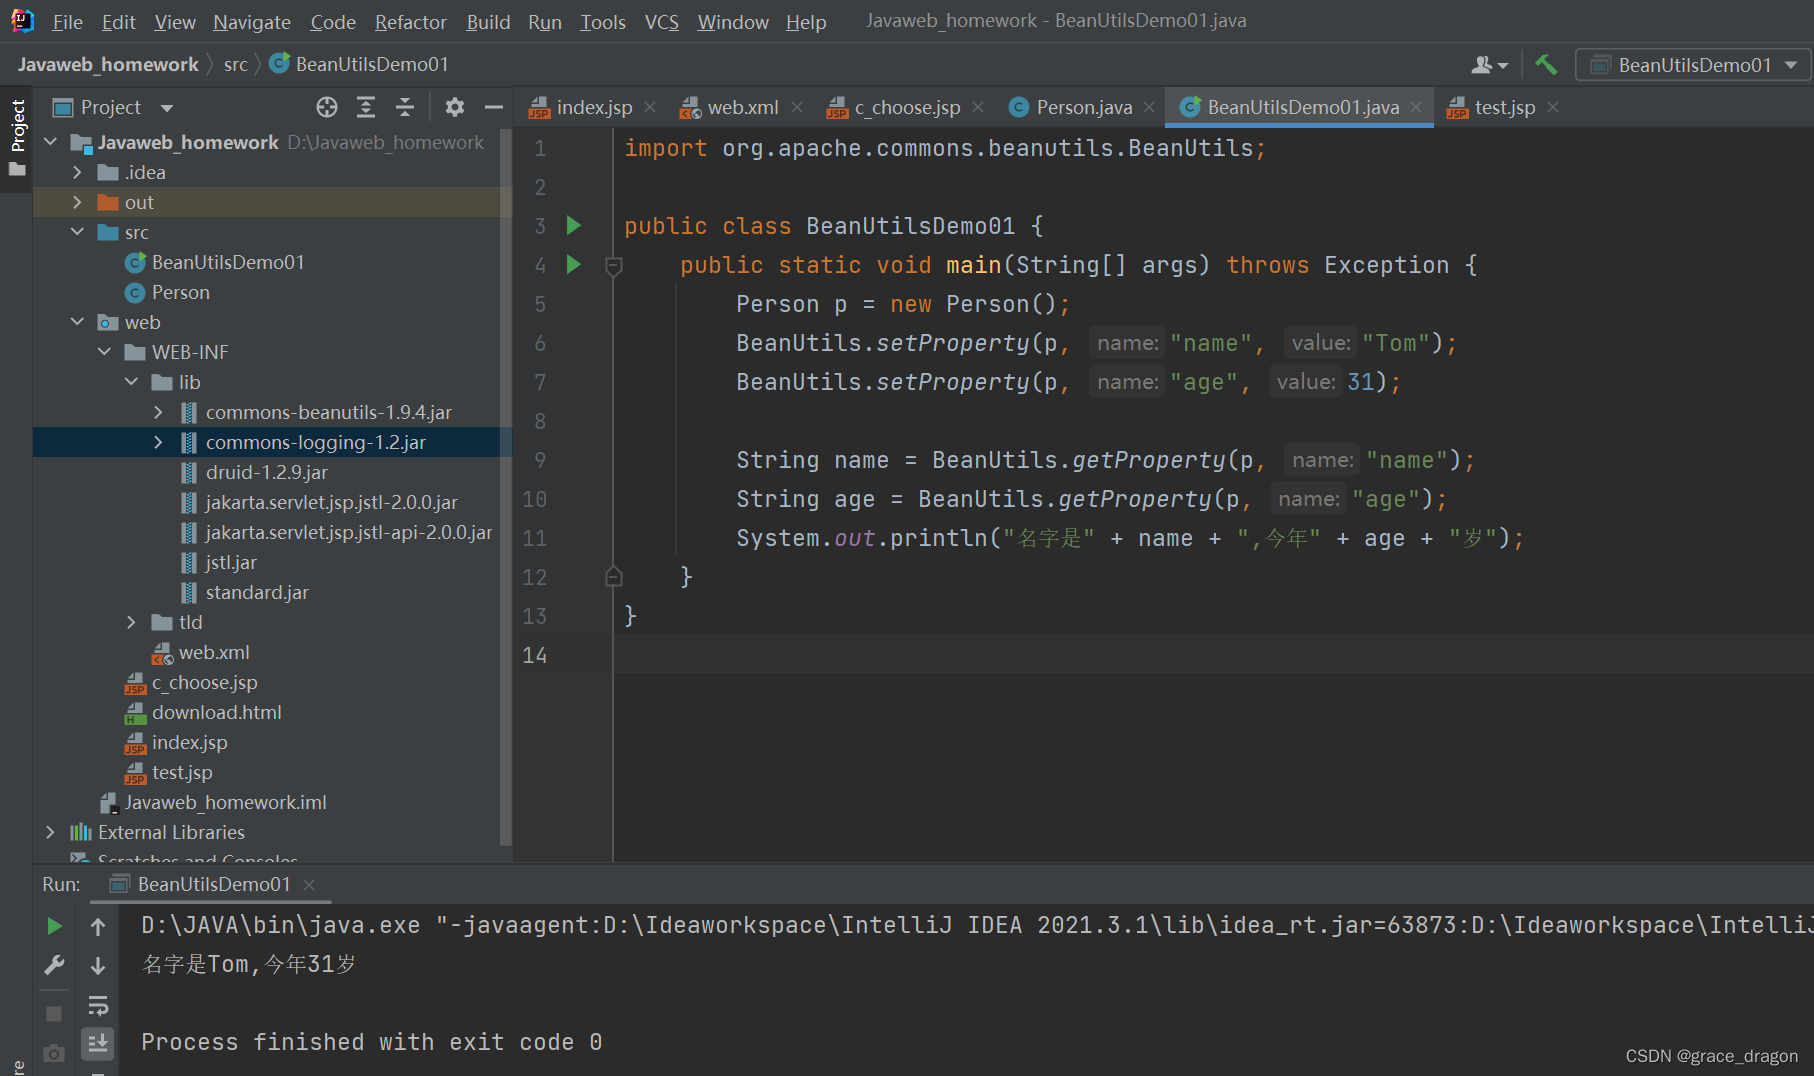Open the Project vertical tool tab

pos(17,137)
